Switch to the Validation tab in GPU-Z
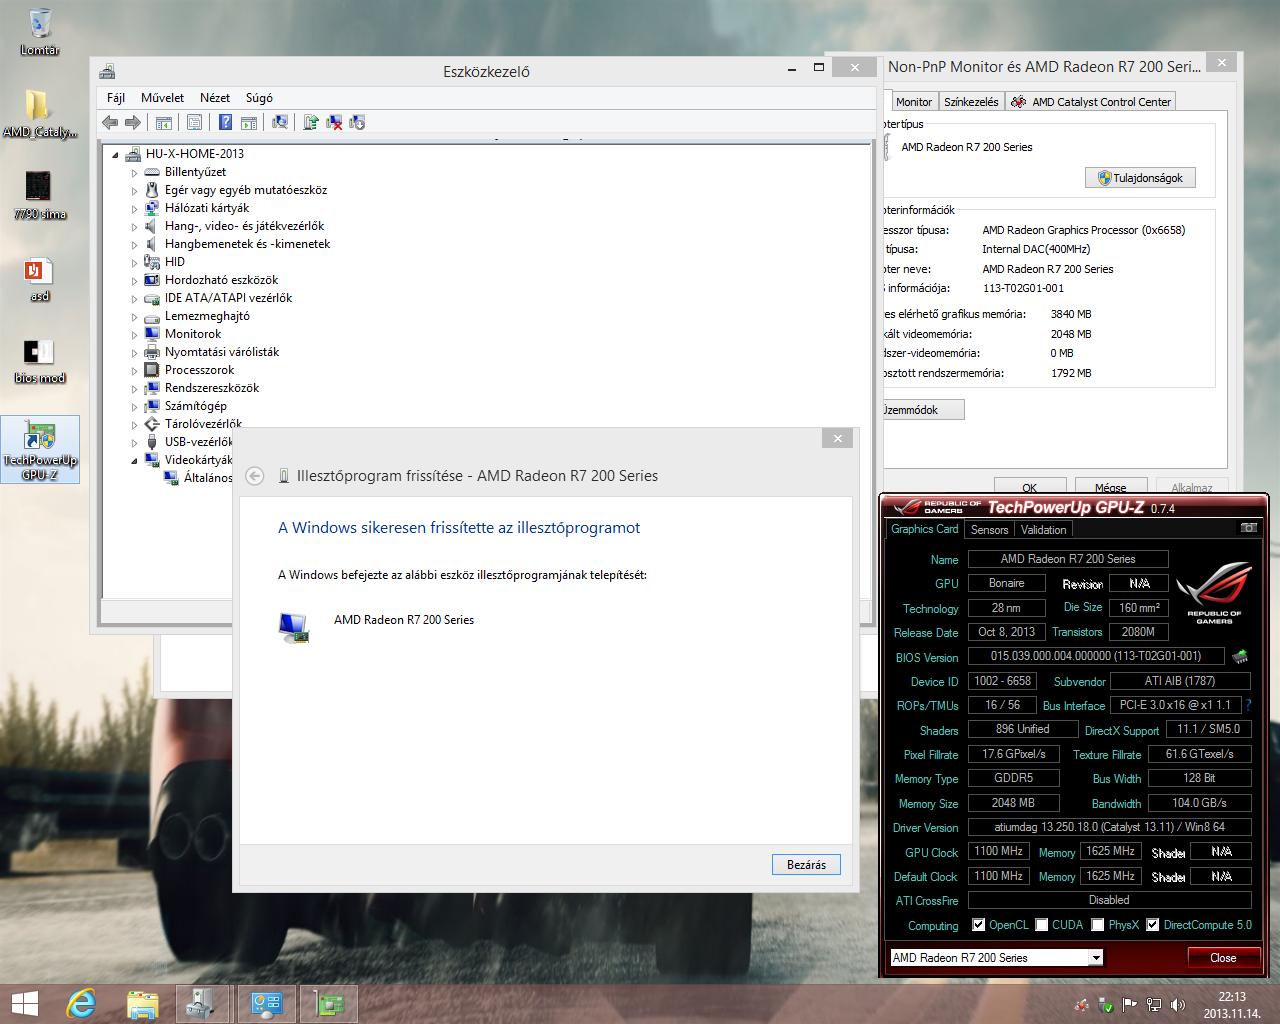The height and width of the screenshot is (1024, 1280). 1043,530
